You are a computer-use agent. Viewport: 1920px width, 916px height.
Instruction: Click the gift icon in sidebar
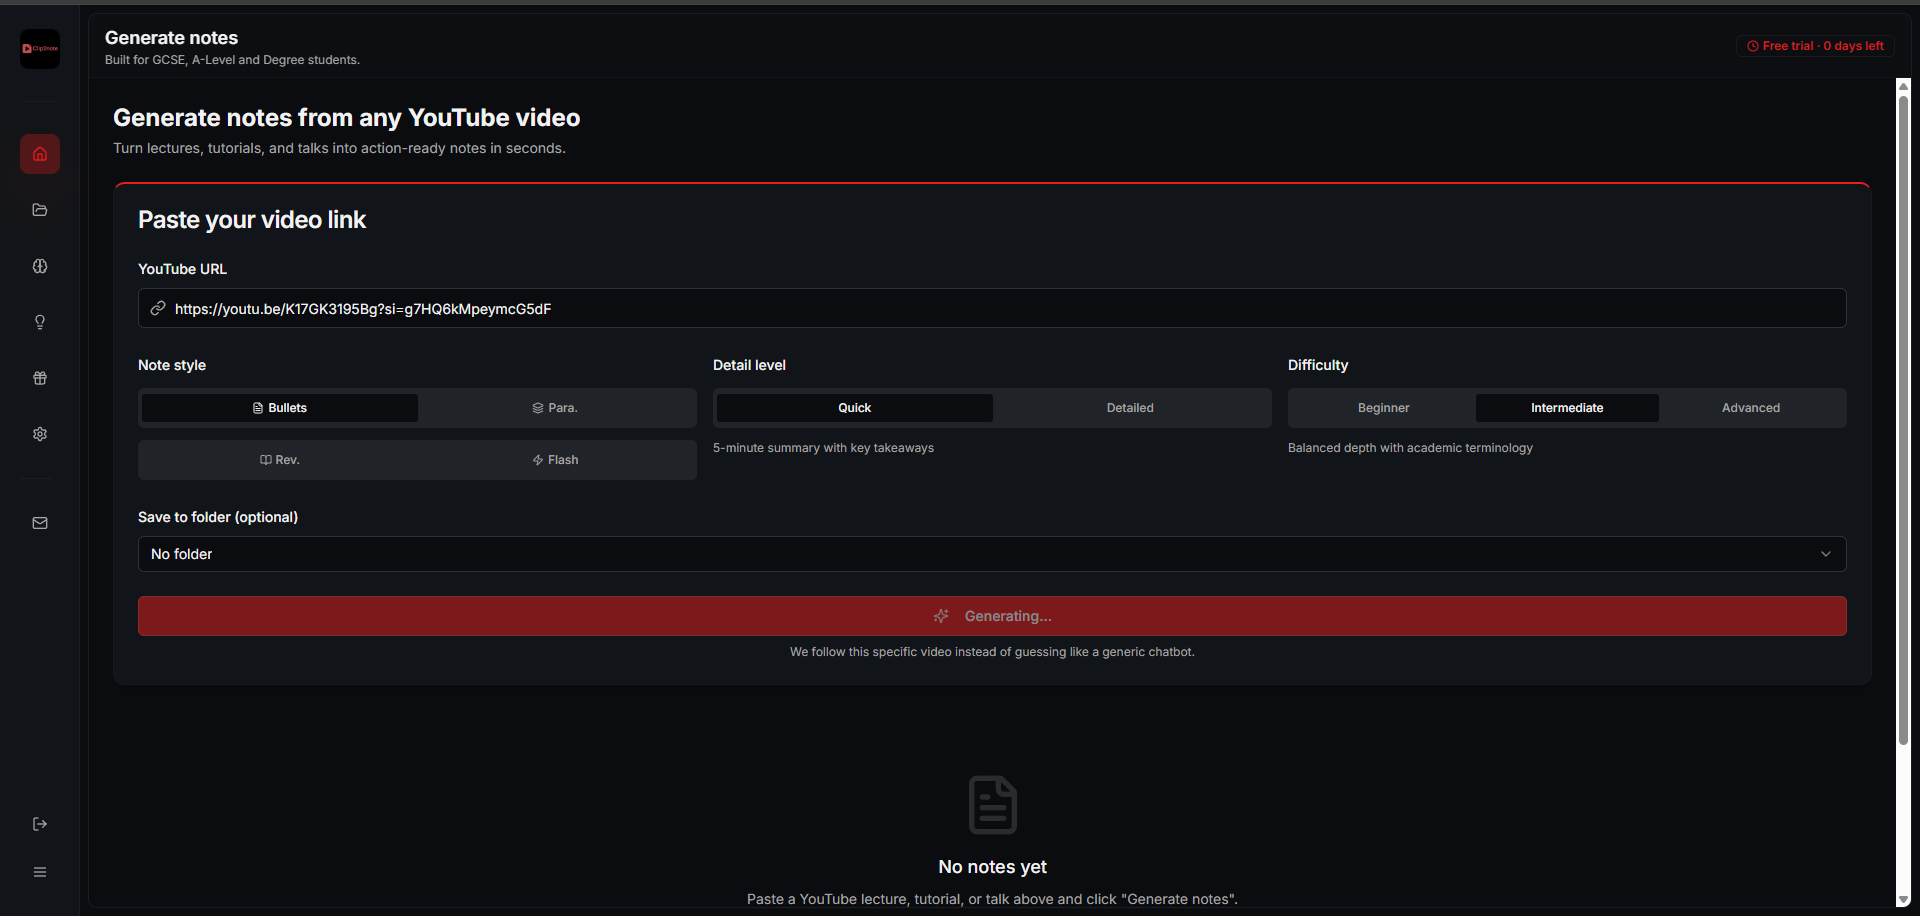40,378
